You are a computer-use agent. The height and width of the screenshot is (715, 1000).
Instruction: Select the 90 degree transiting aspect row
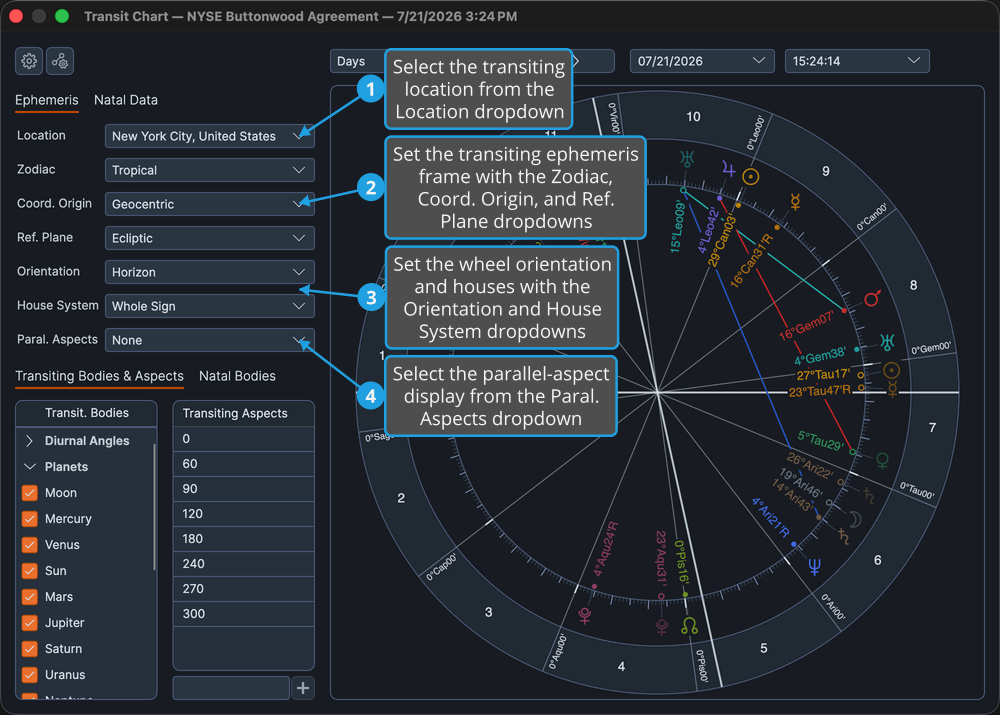pos(244,489)
